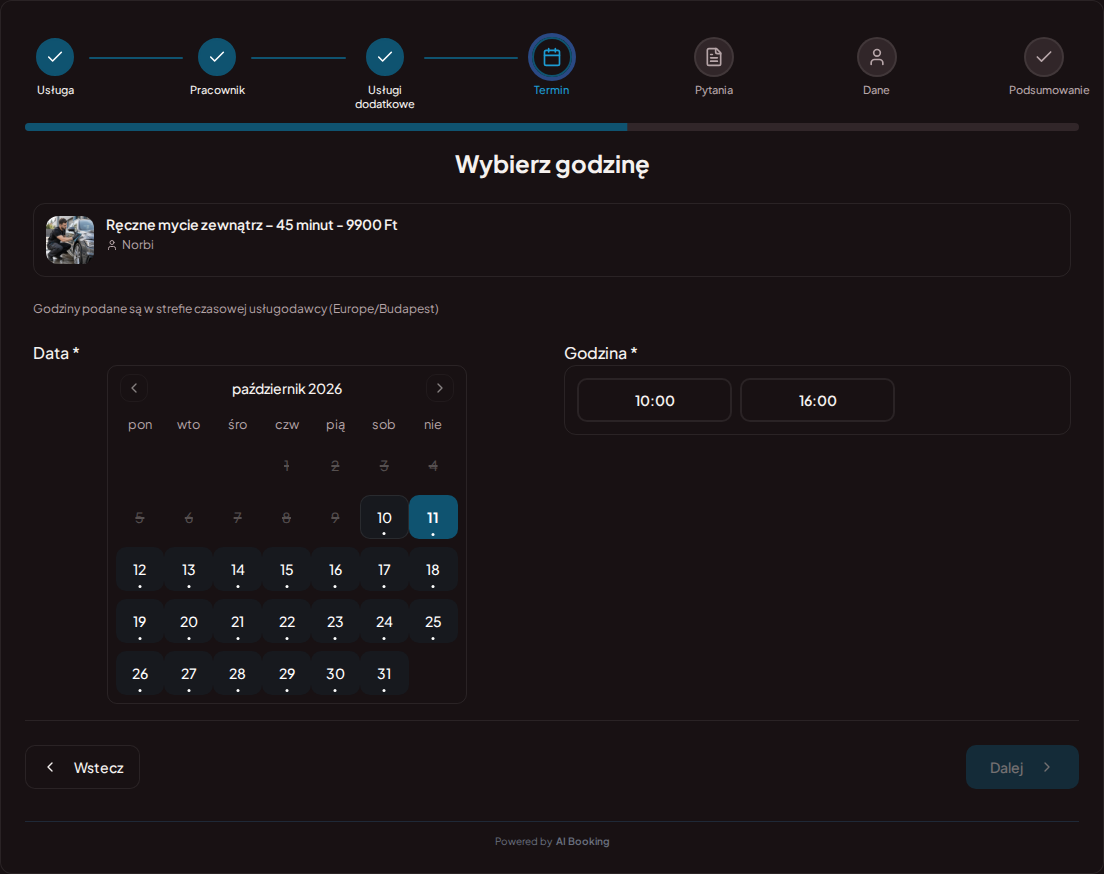Choose October 31 on the calendar
Image resolution: width=1104 pixels, height=874 pixels.
pos(384,674)
